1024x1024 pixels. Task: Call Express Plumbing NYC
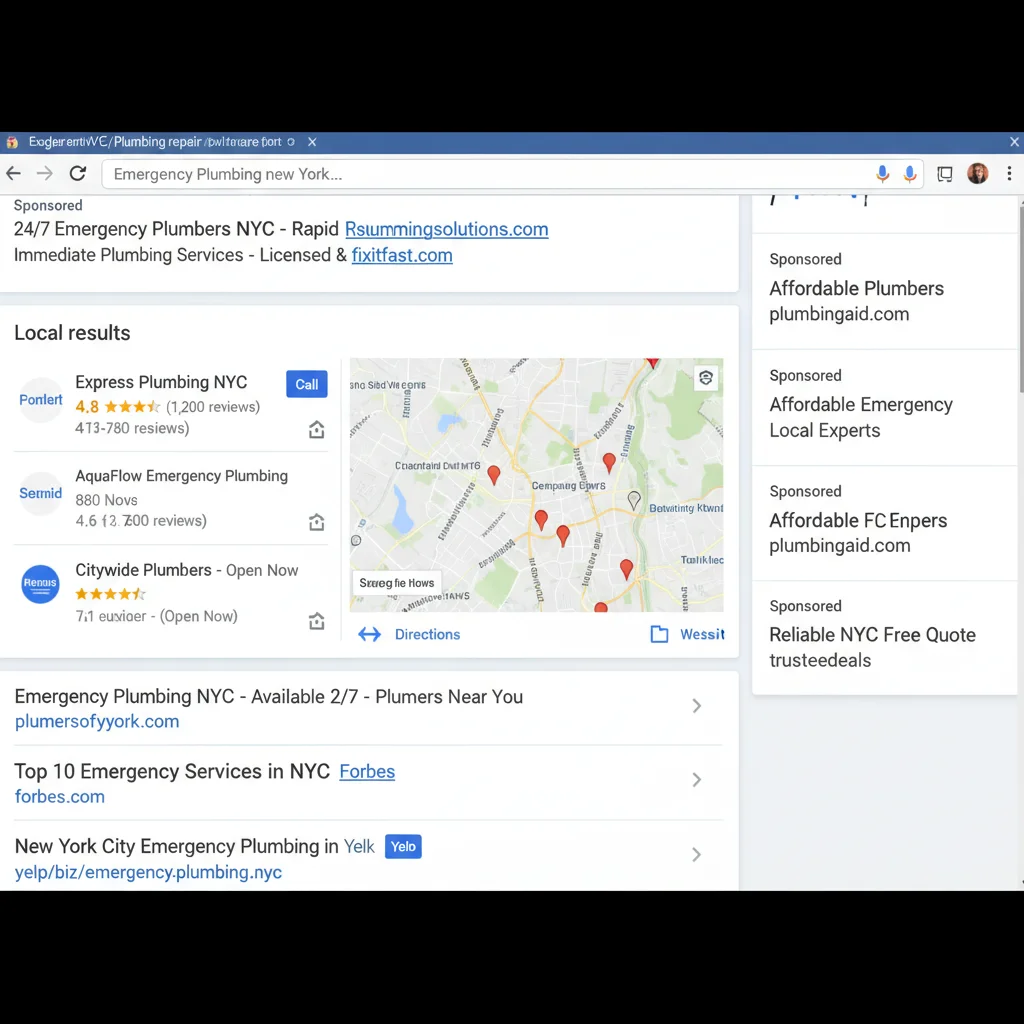point(306,384)
